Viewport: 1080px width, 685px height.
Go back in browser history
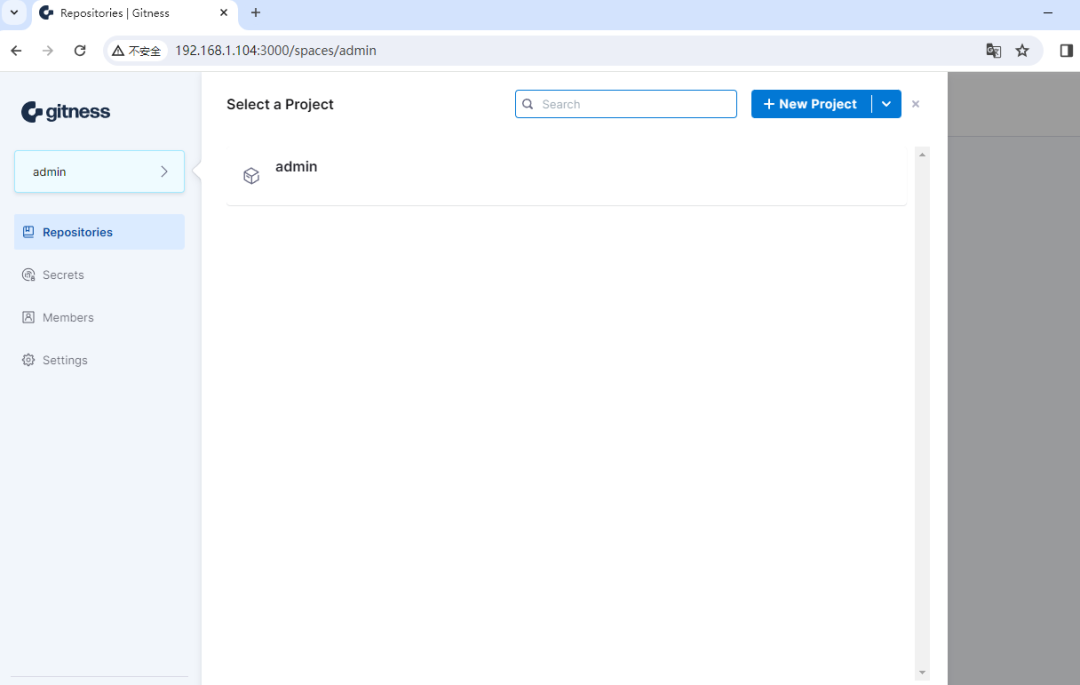[x=17, y=50]
